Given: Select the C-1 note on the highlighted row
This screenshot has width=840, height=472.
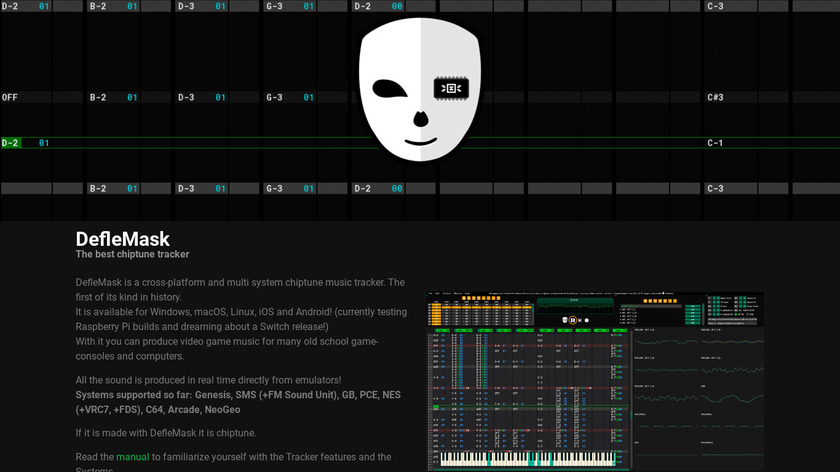Looking at the screenshot, I should pos(715,143).
